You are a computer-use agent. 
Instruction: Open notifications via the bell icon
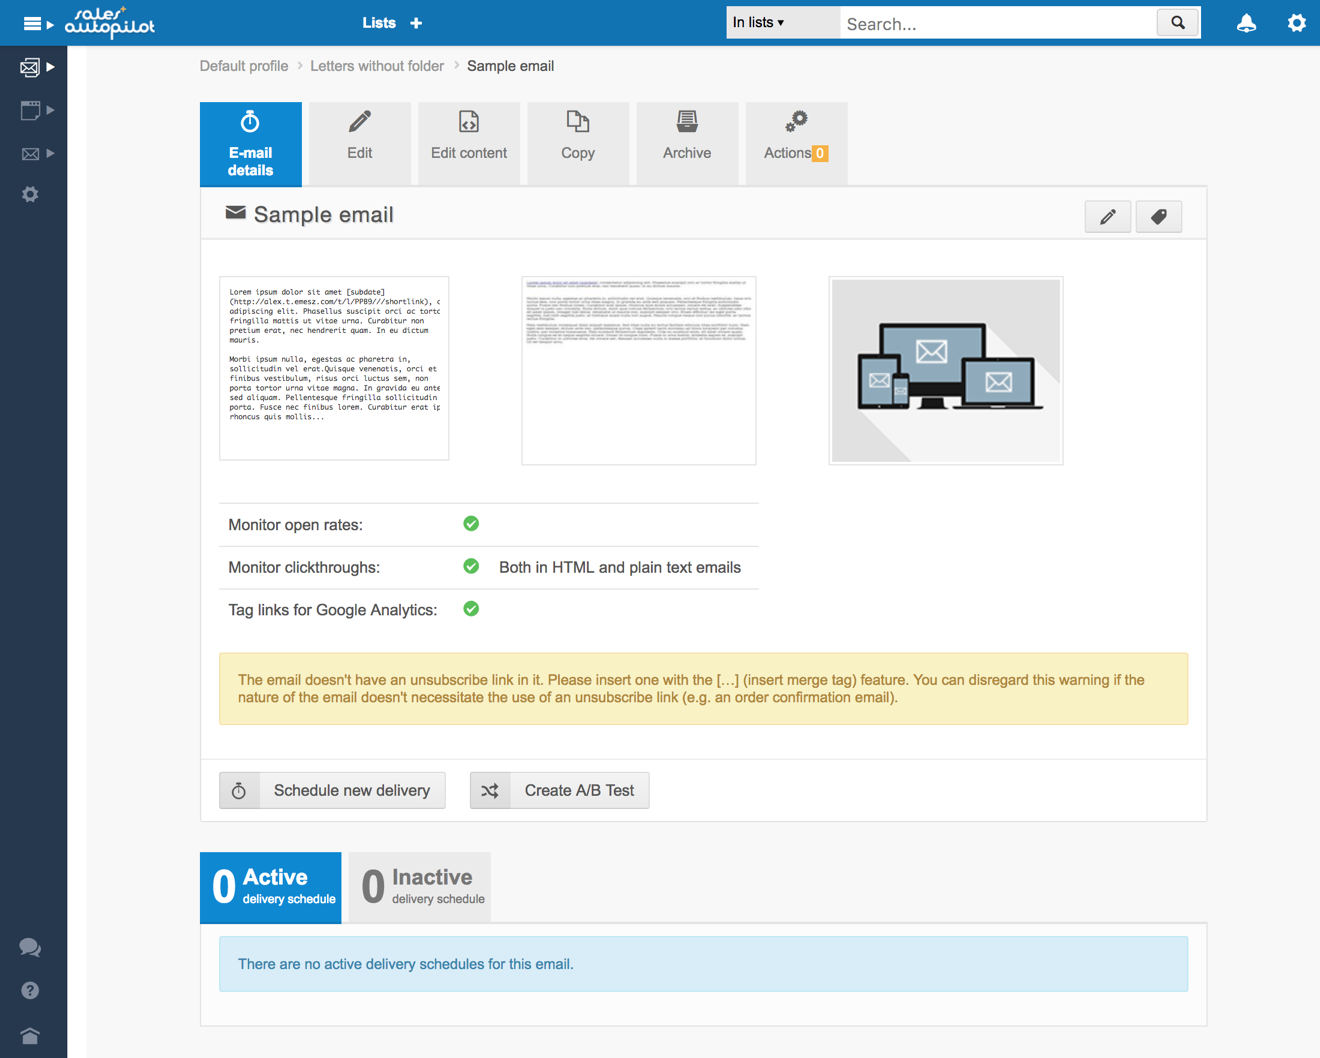tap(1246, 22)
